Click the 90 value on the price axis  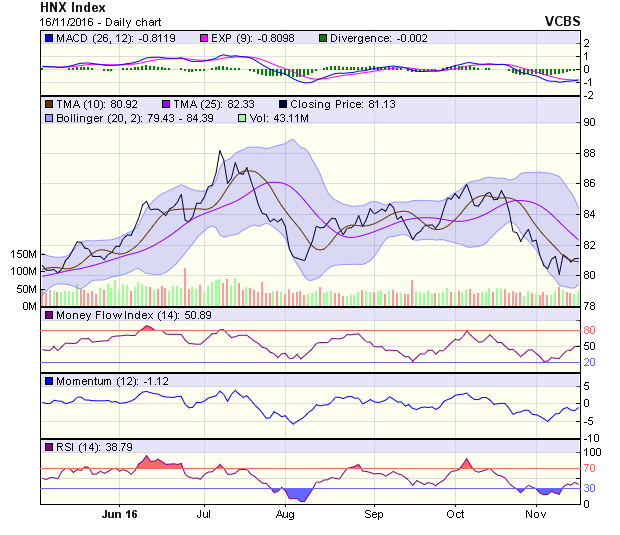click(590, 122)
